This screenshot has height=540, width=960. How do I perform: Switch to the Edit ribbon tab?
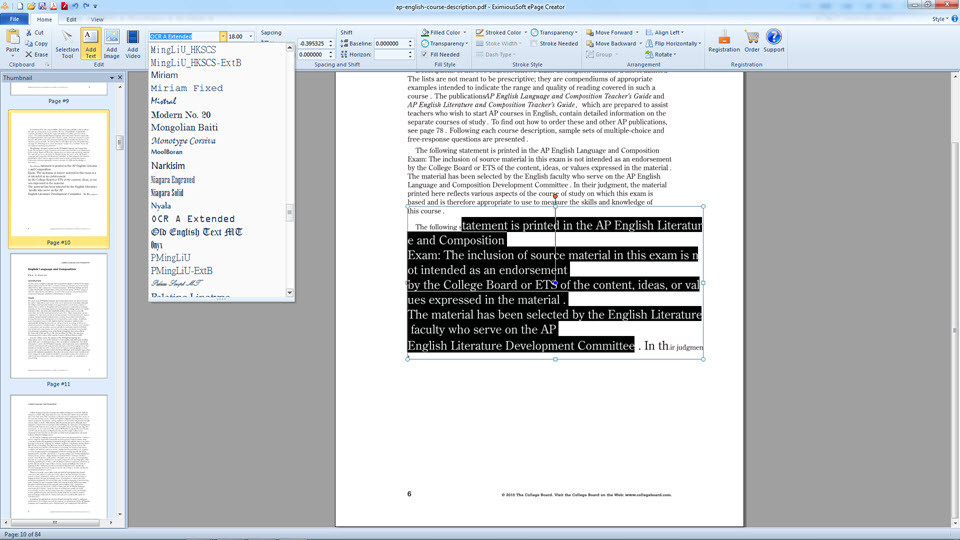71,20
